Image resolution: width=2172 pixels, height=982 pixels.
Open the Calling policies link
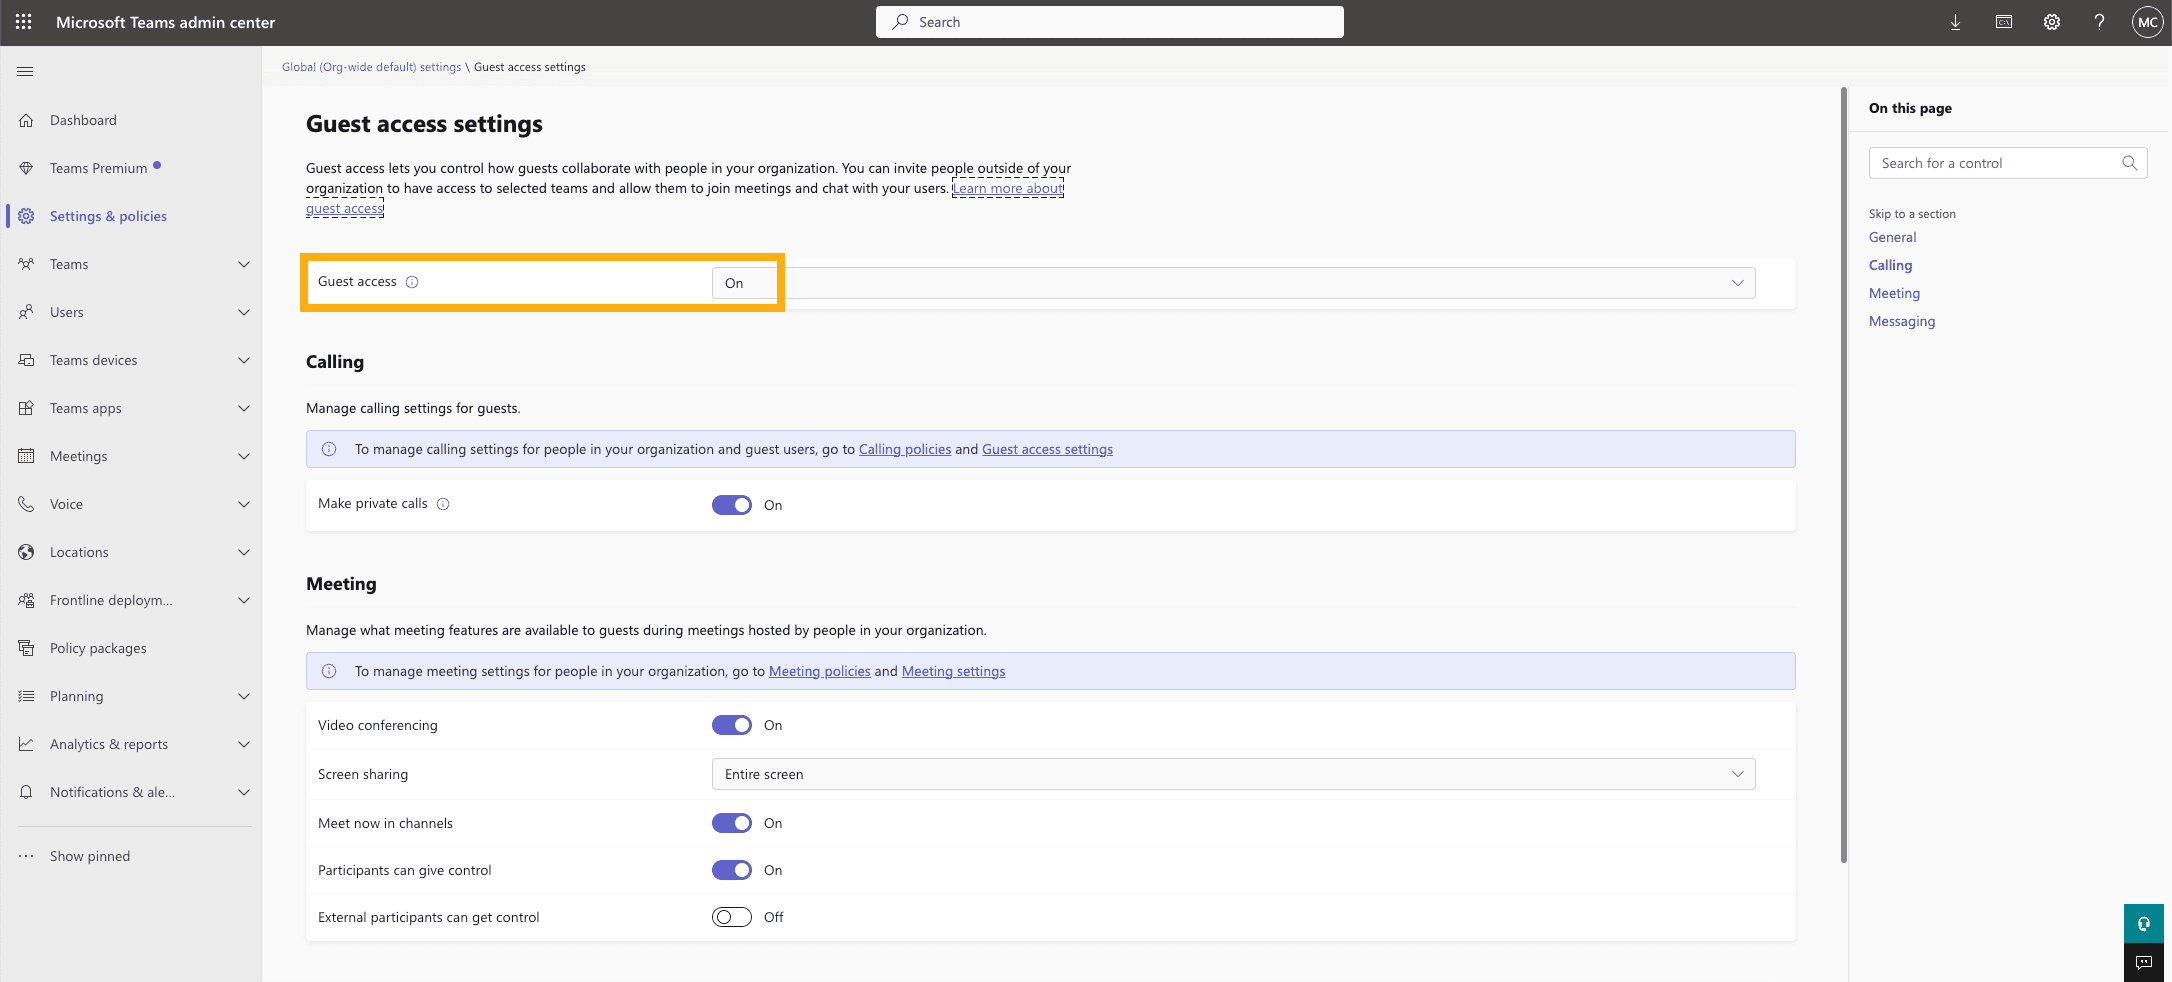(x=905, y=449)
